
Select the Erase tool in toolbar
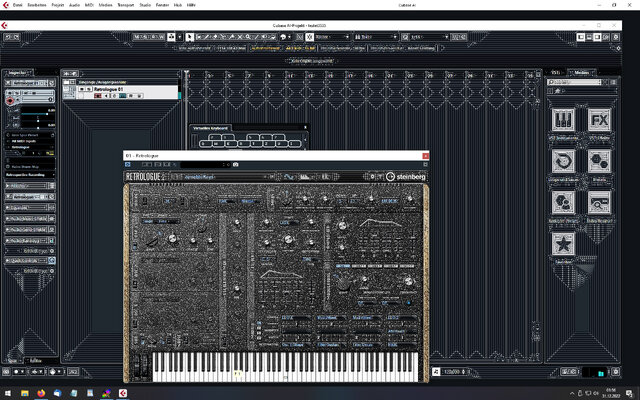click(215, 37)
